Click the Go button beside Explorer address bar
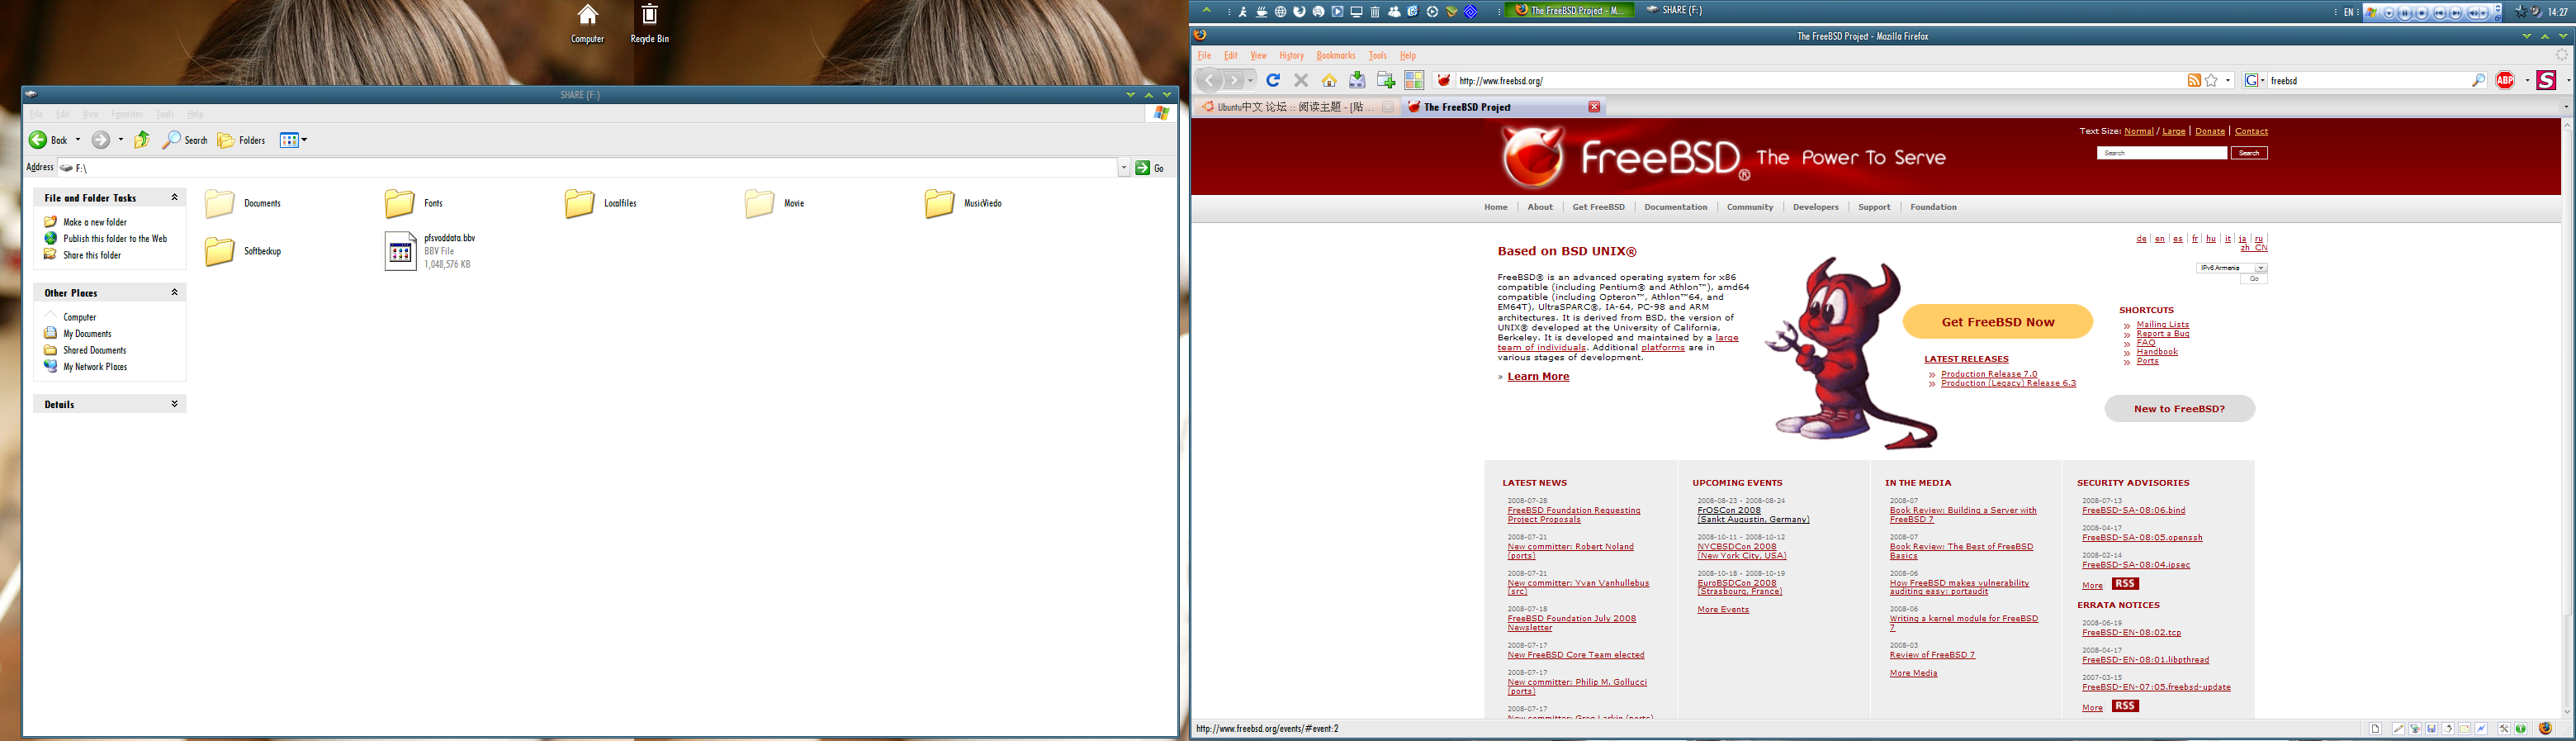The width and height of the screenshot is (2576, 741). pos(1151,168)
